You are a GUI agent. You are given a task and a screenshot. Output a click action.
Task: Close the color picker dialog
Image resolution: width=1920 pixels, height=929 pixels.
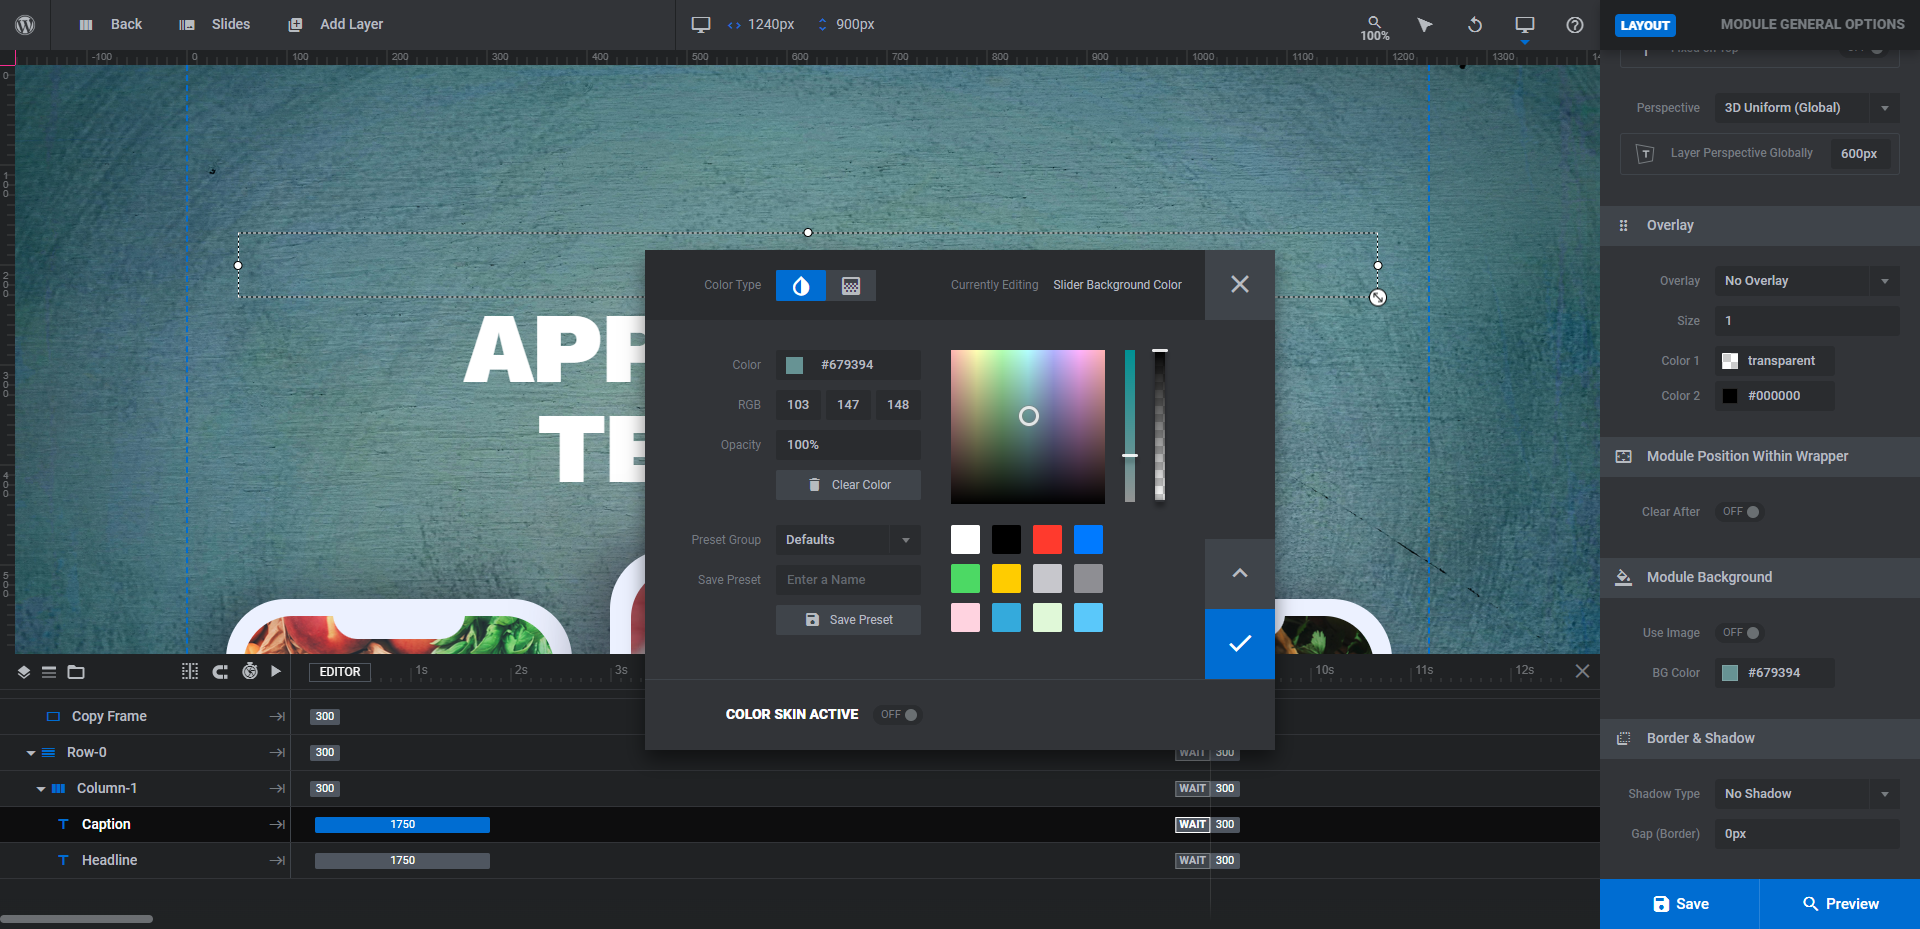(1240, 284)
